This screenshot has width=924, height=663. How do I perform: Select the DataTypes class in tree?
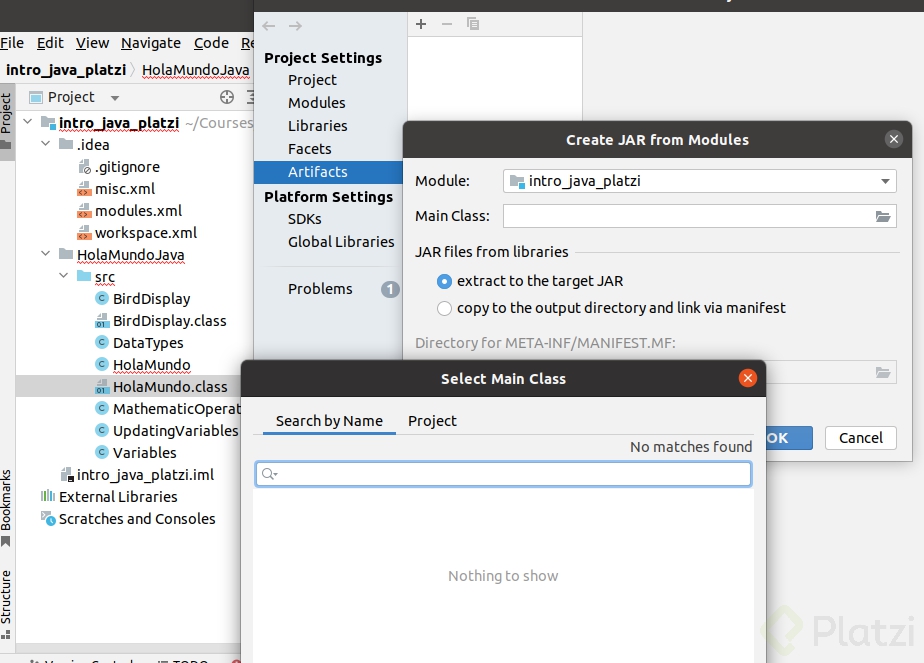coord(148,342)
